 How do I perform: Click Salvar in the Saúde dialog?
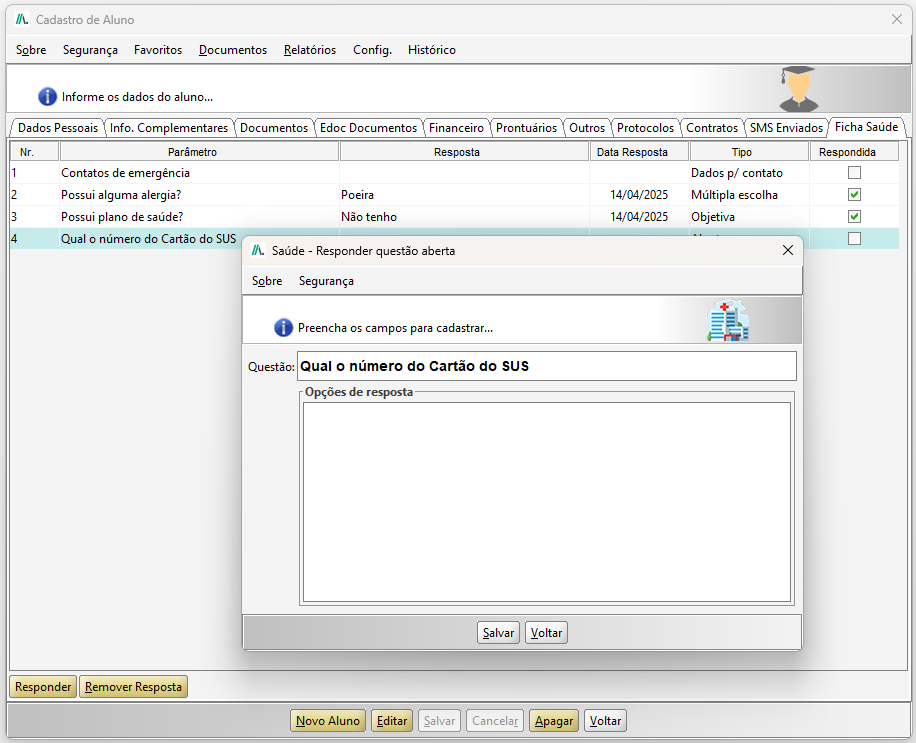(498, 633)
